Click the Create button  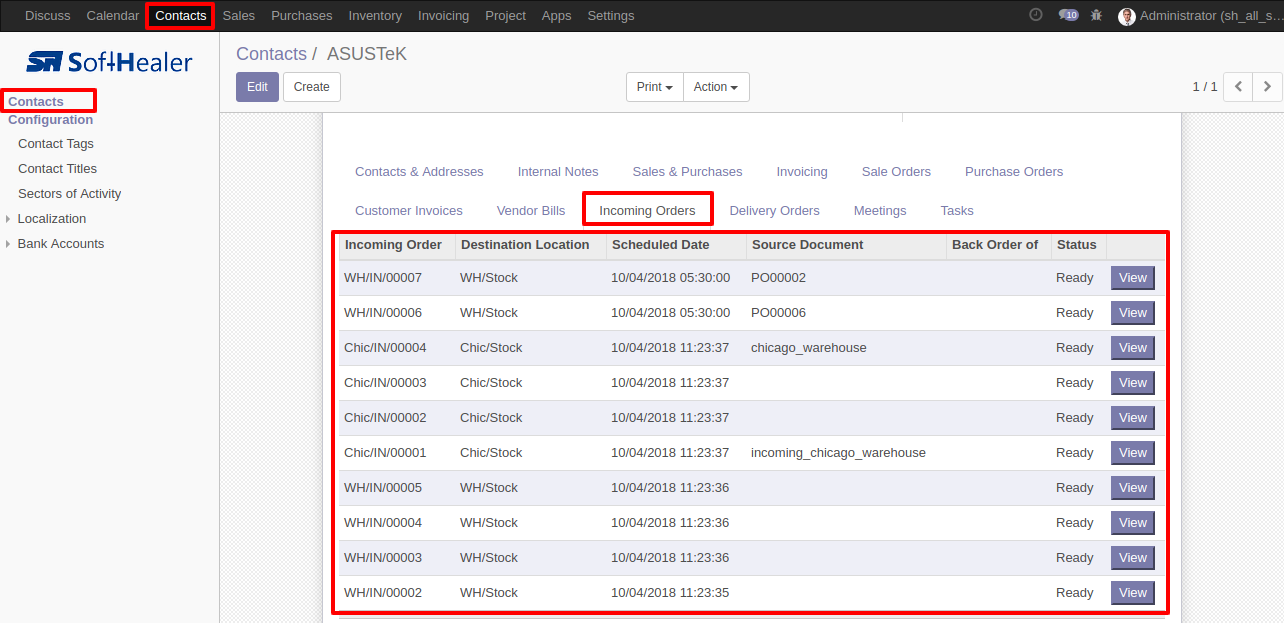tap(312, 87)
